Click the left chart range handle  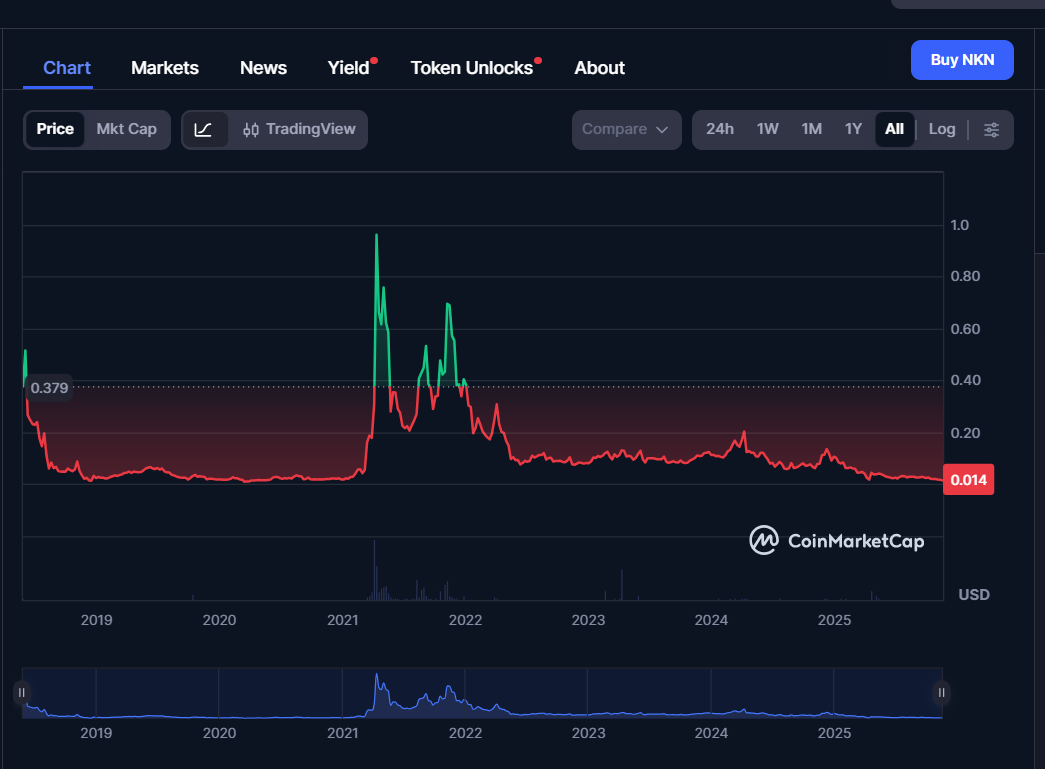coord(21,692)
